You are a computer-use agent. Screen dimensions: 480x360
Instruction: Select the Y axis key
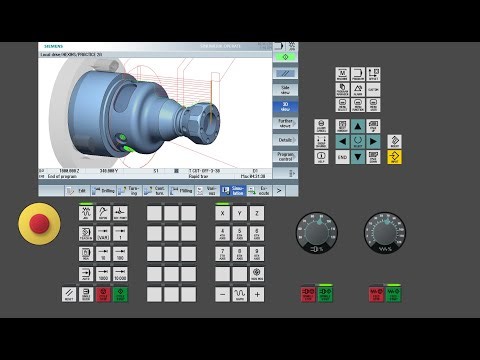[x=240, y=213]
